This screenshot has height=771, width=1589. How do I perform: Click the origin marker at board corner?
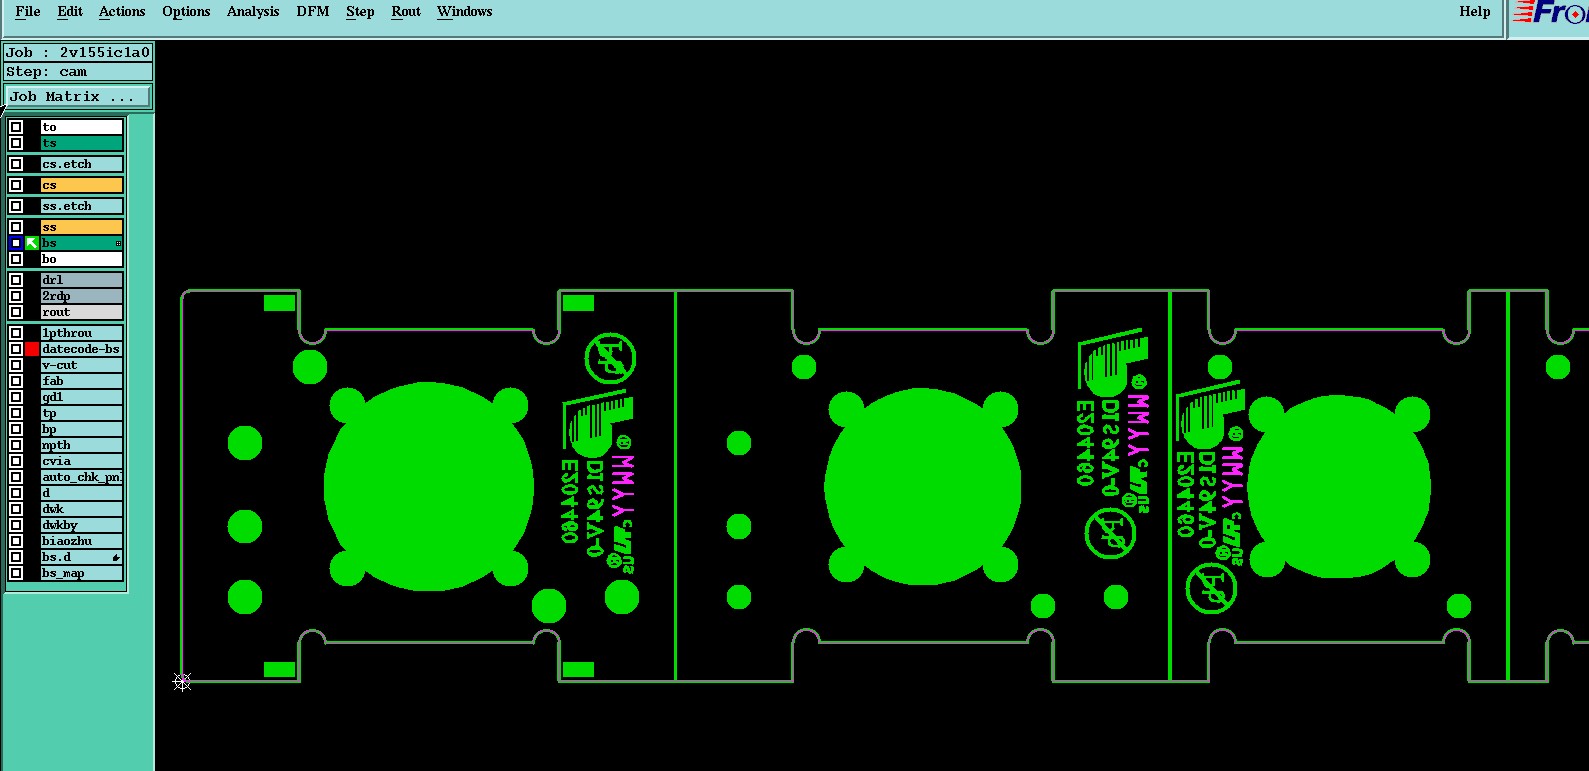click(182, 681)
